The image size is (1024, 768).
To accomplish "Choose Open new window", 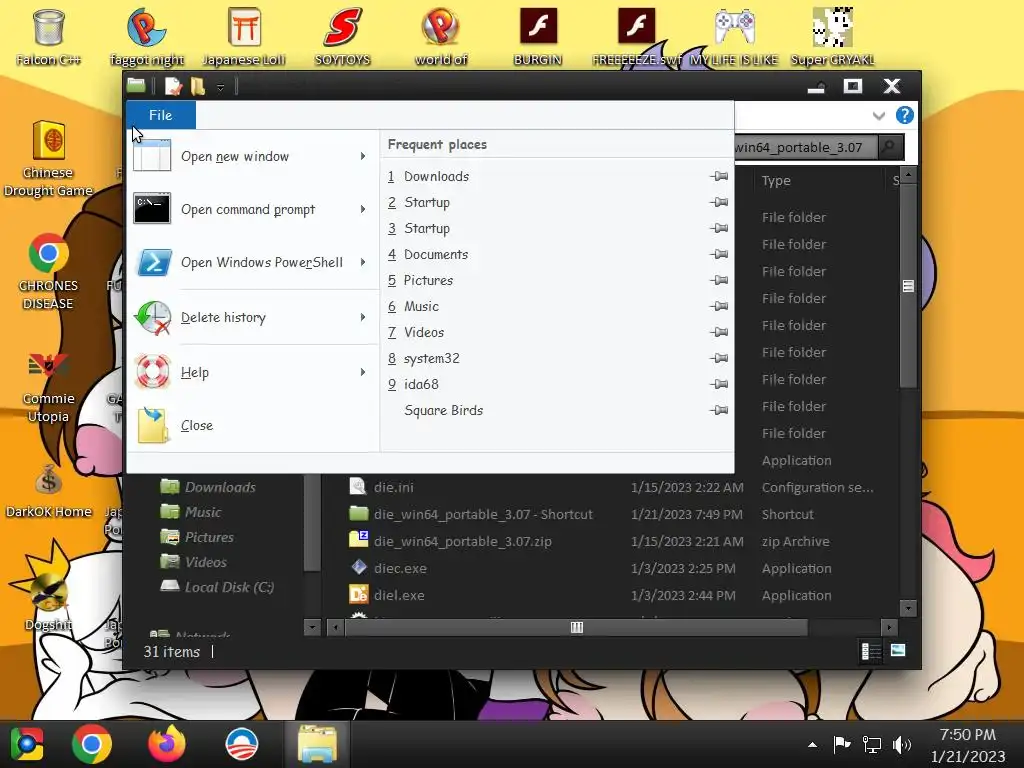I will click(251, 157).
